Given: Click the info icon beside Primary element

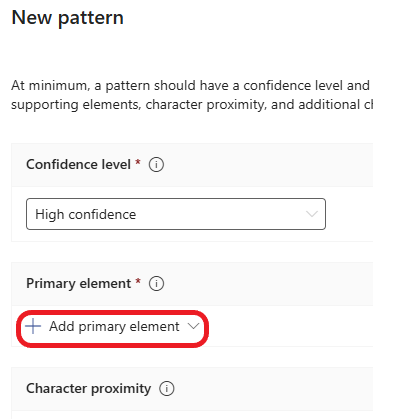Looking at the screenshot, I should tap(156, 284).
